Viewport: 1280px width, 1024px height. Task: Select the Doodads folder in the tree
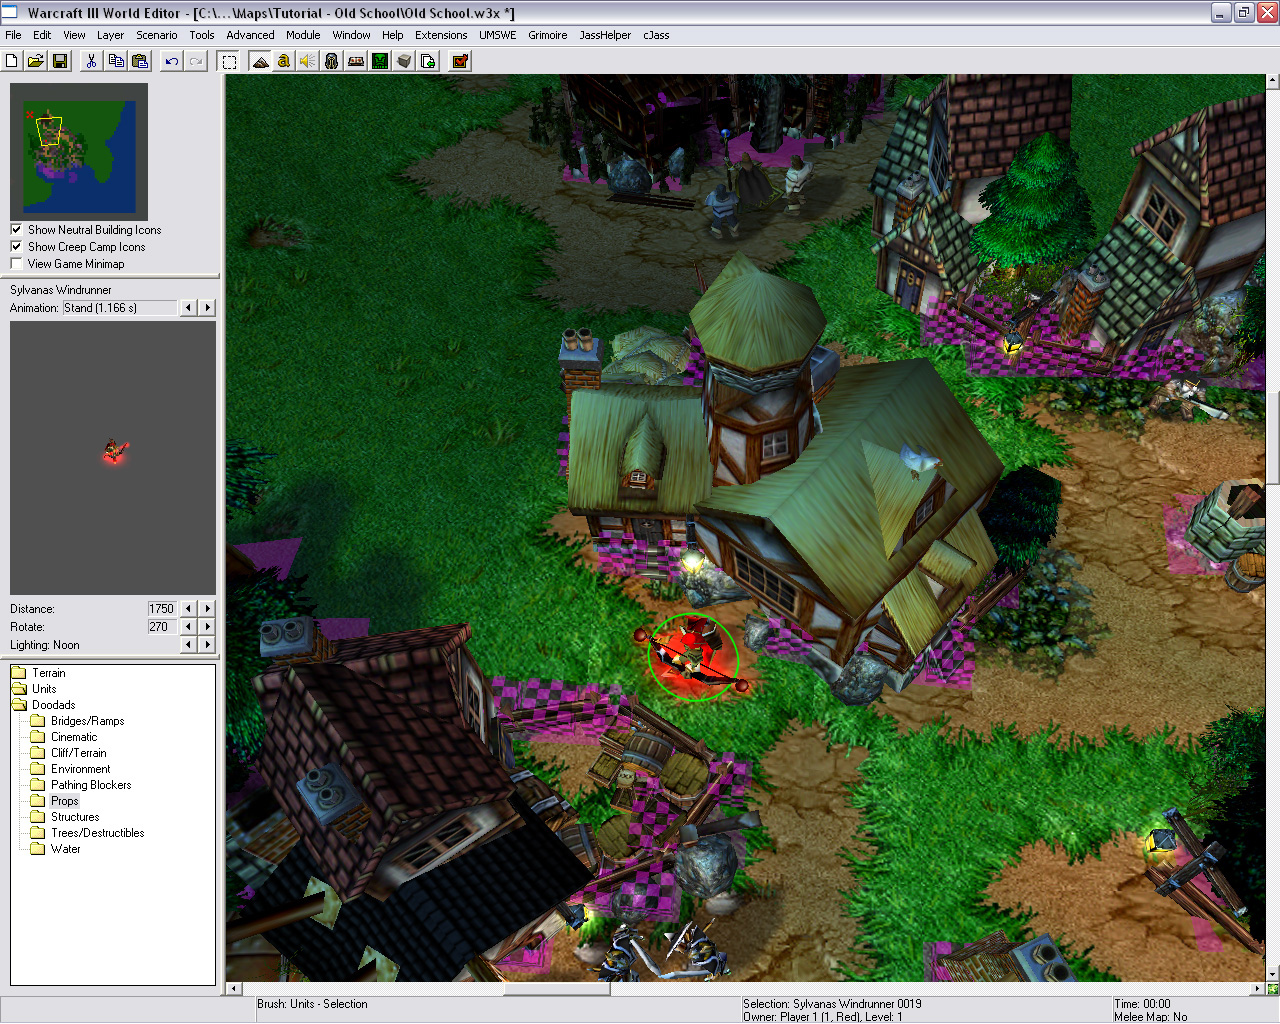pyautogui.click(x=53, y=705)
